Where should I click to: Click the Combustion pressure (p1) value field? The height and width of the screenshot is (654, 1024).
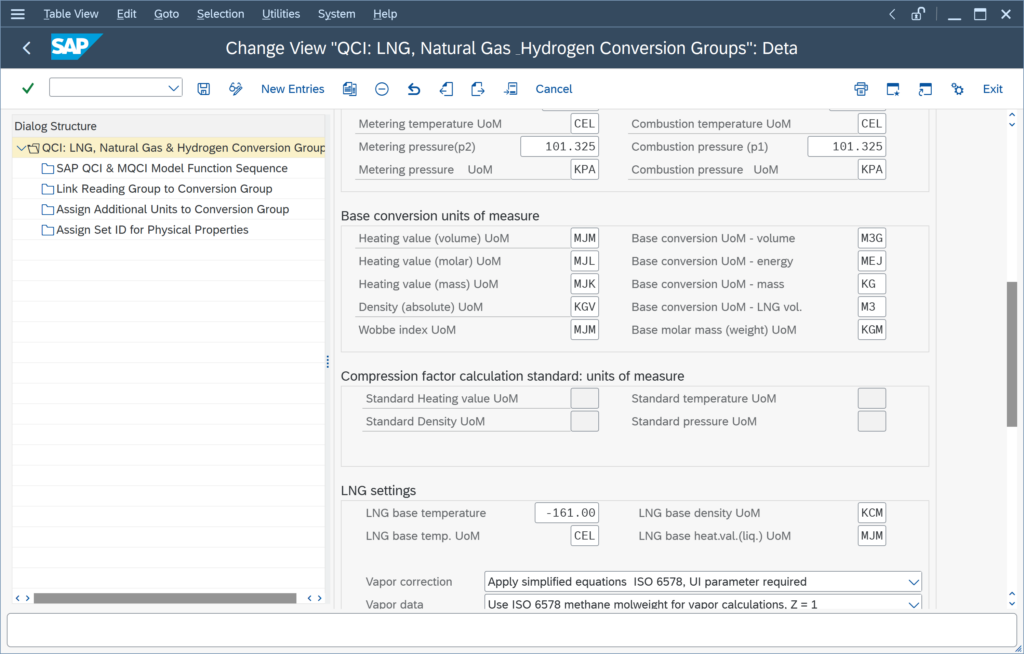click(847, 146)
